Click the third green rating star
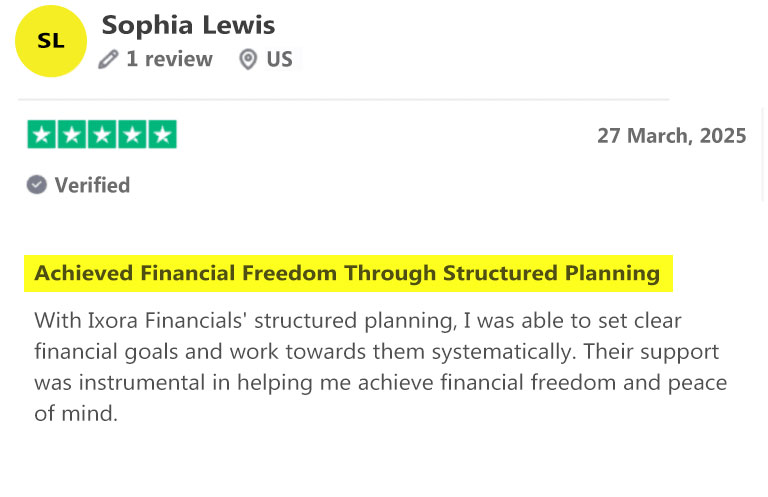The image size is (768, 497). 102,134
